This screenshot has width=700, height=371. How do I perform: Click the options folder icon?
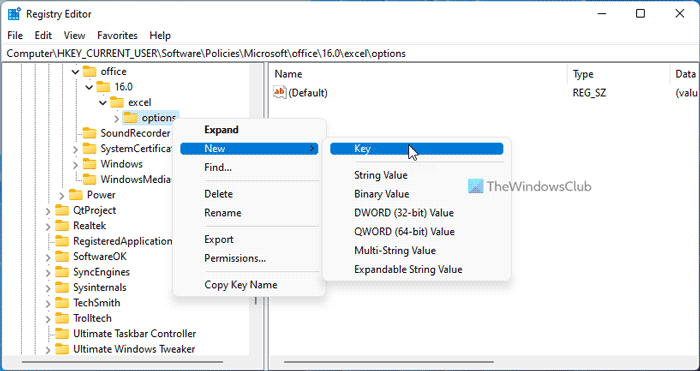point(130,118)
